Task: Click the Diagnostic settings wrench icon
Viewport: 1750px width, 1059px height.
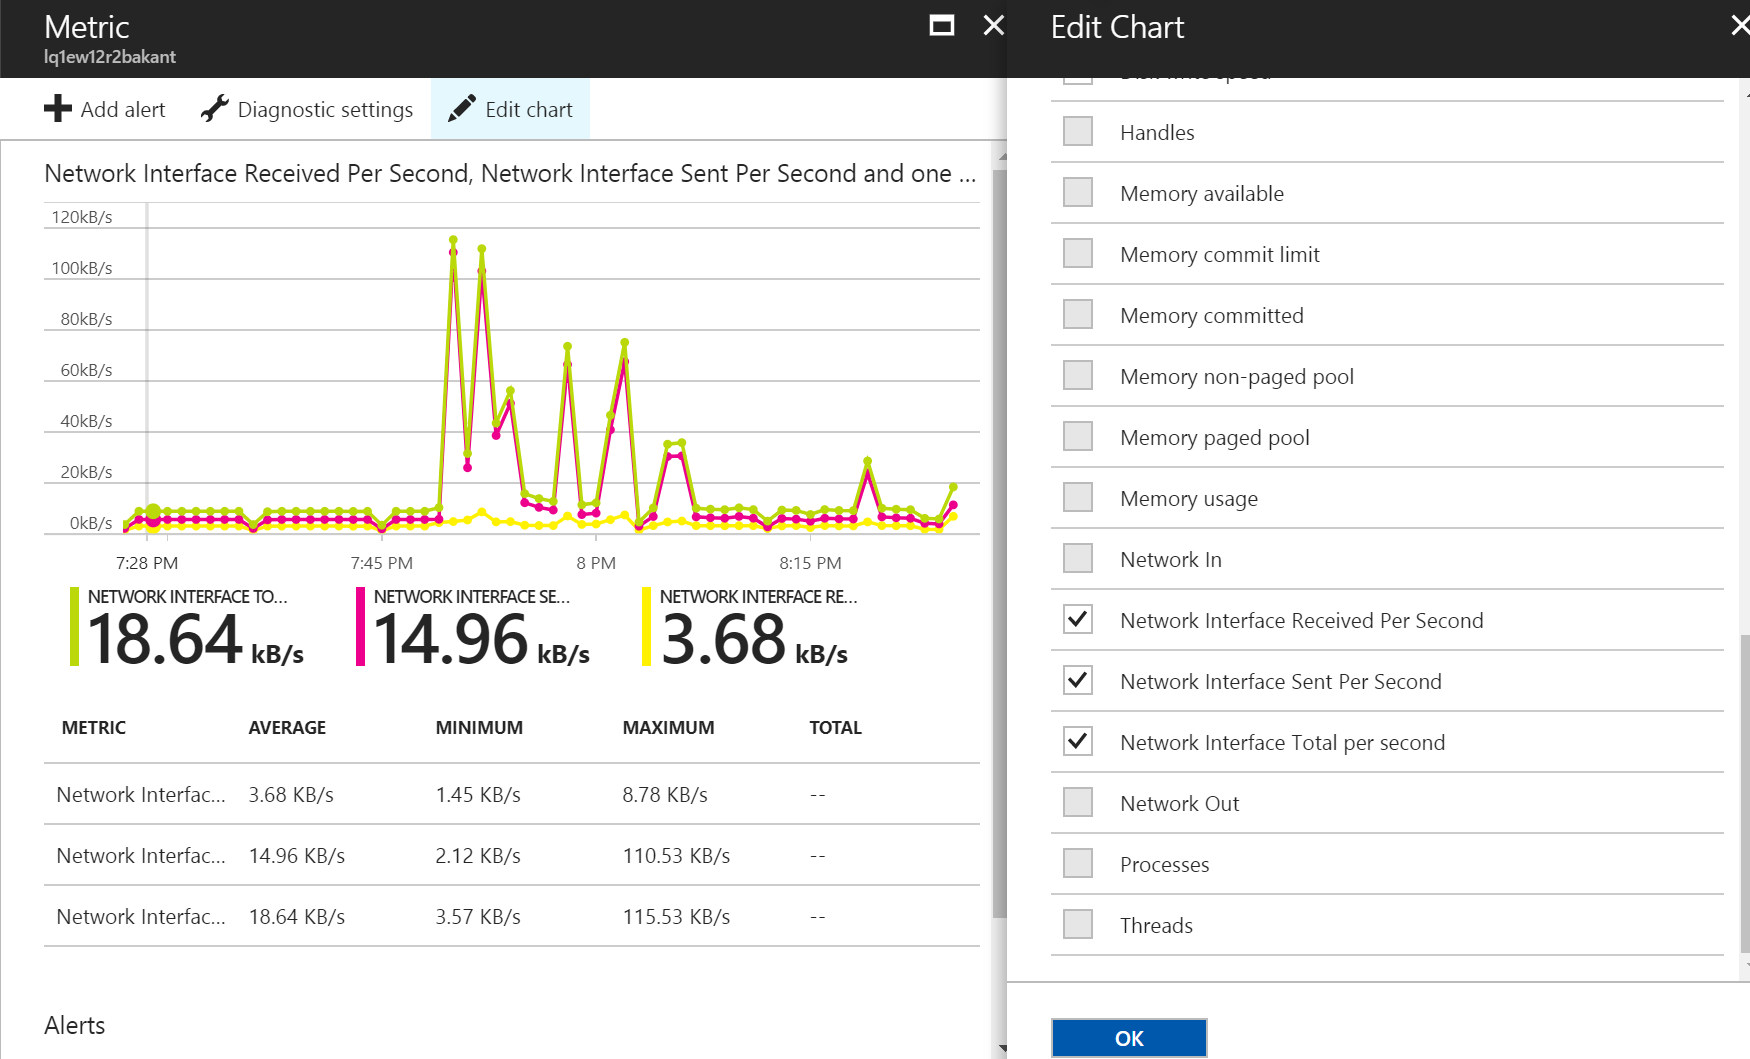Action: (214, 109)
